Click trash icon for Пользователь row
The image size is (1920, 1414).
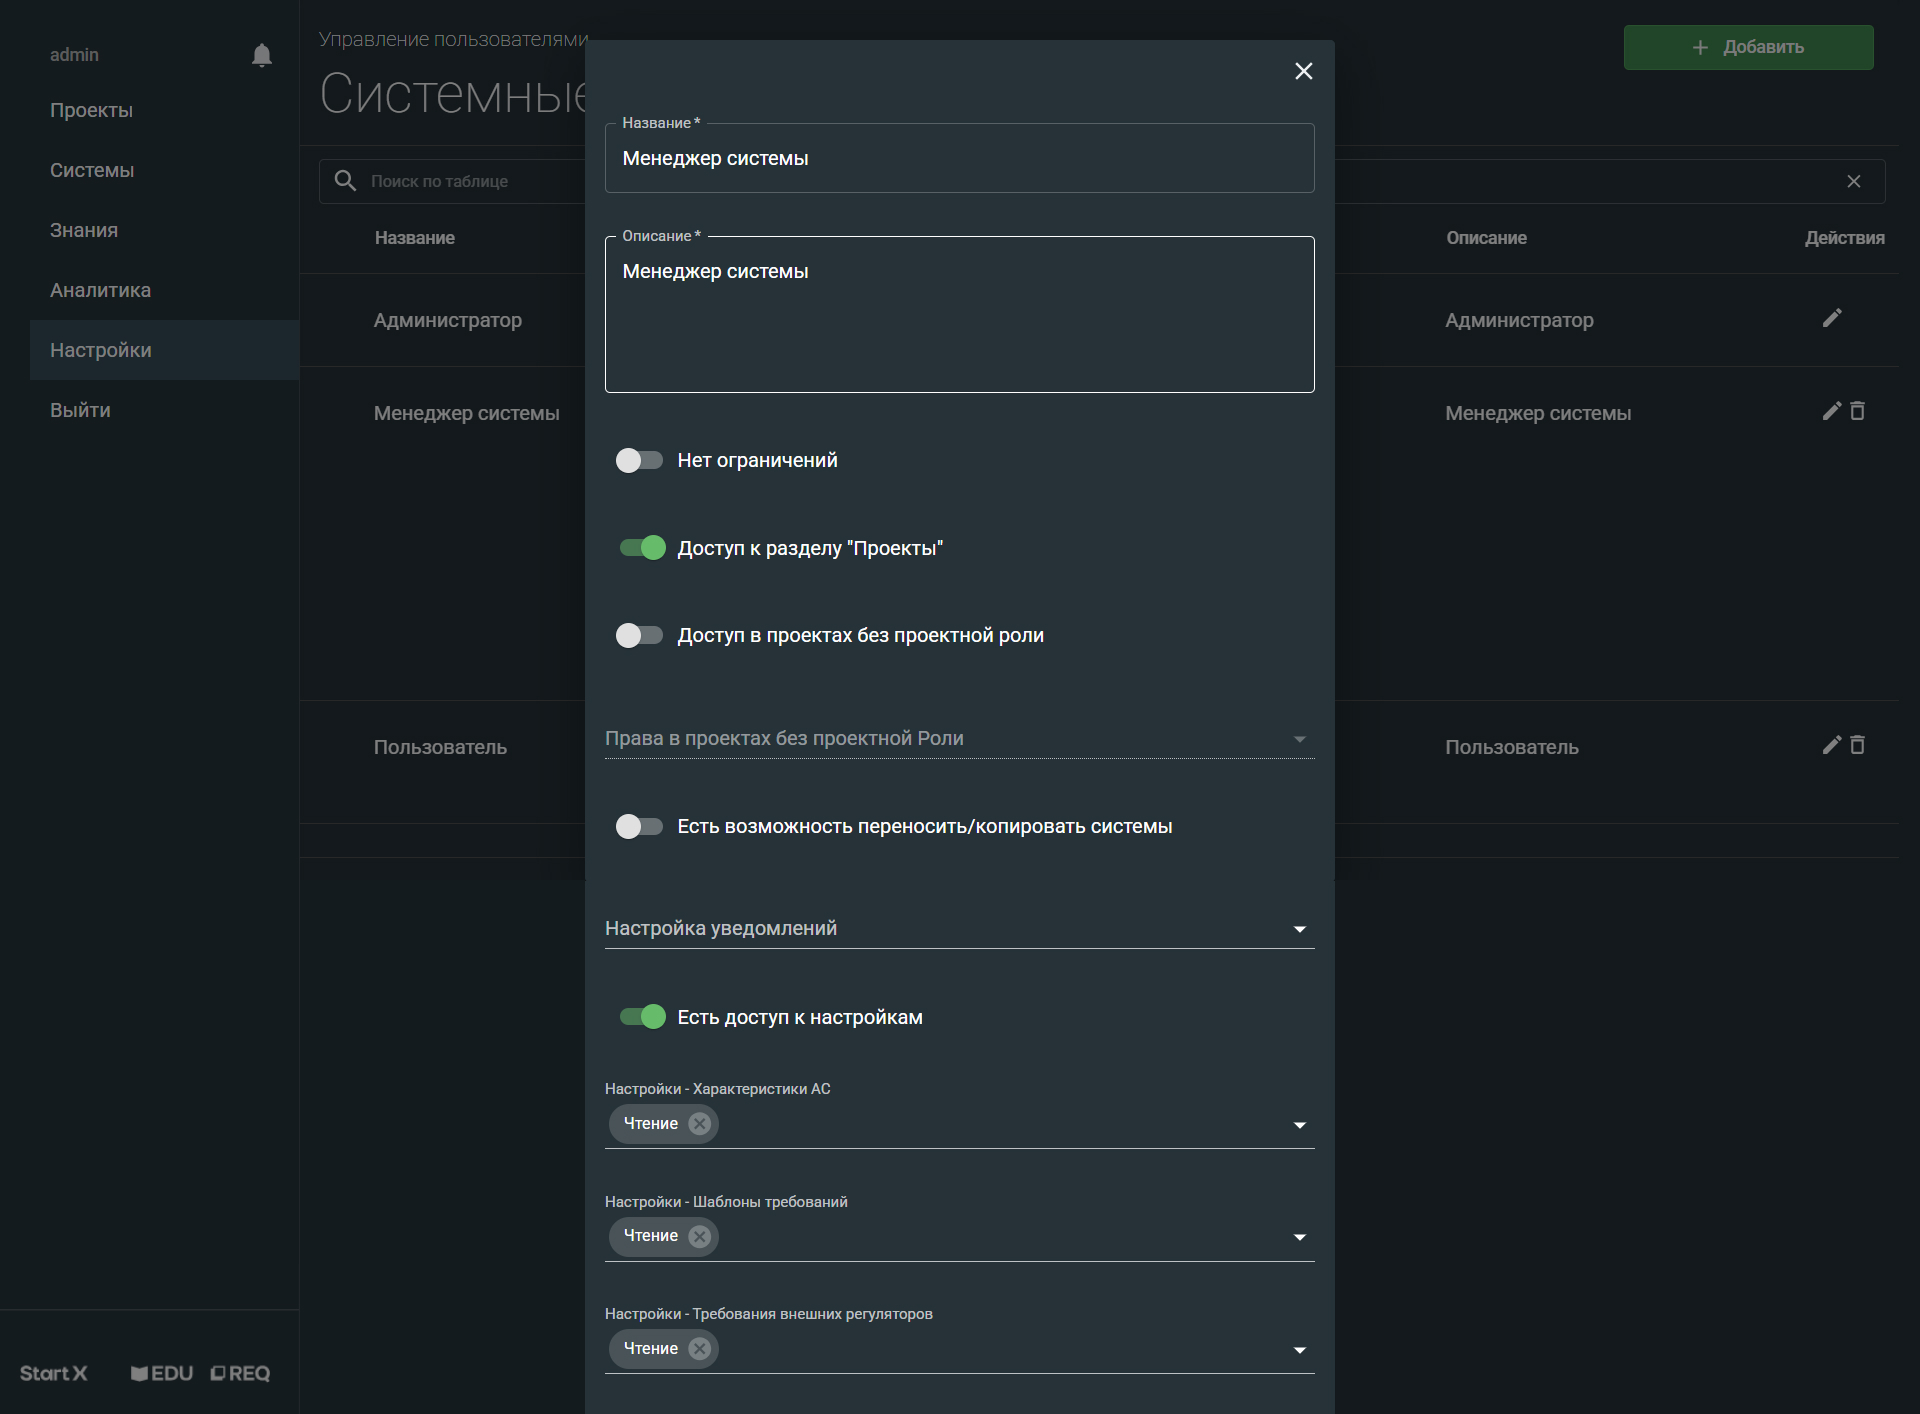click(1858, 745)
